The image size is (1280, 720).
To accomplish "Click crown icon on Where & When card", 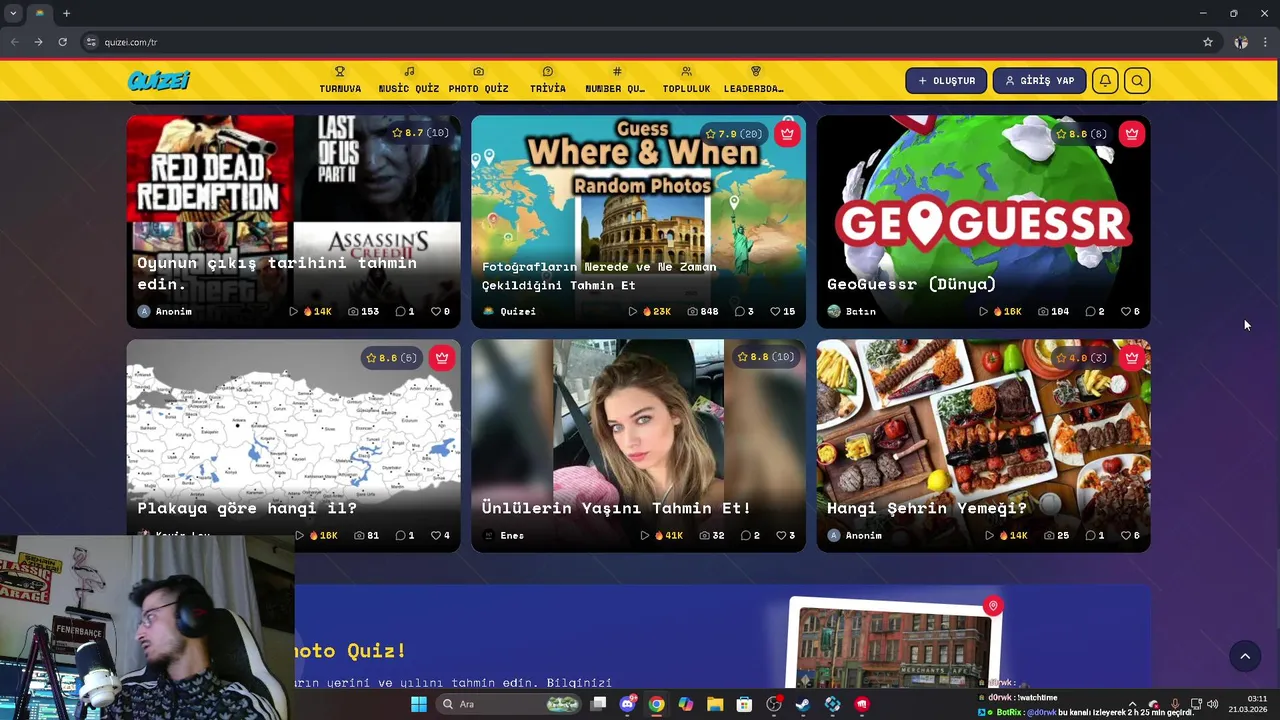I will 787,133.
